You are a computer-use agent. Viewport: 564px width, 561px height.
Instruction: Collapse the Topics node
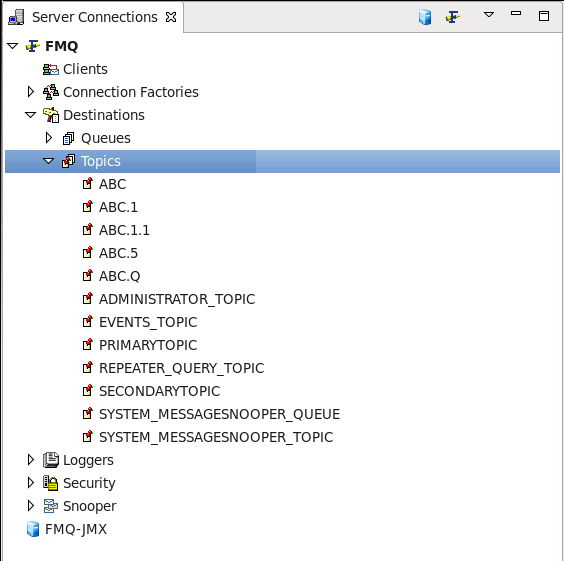click(x=49, y=161)
